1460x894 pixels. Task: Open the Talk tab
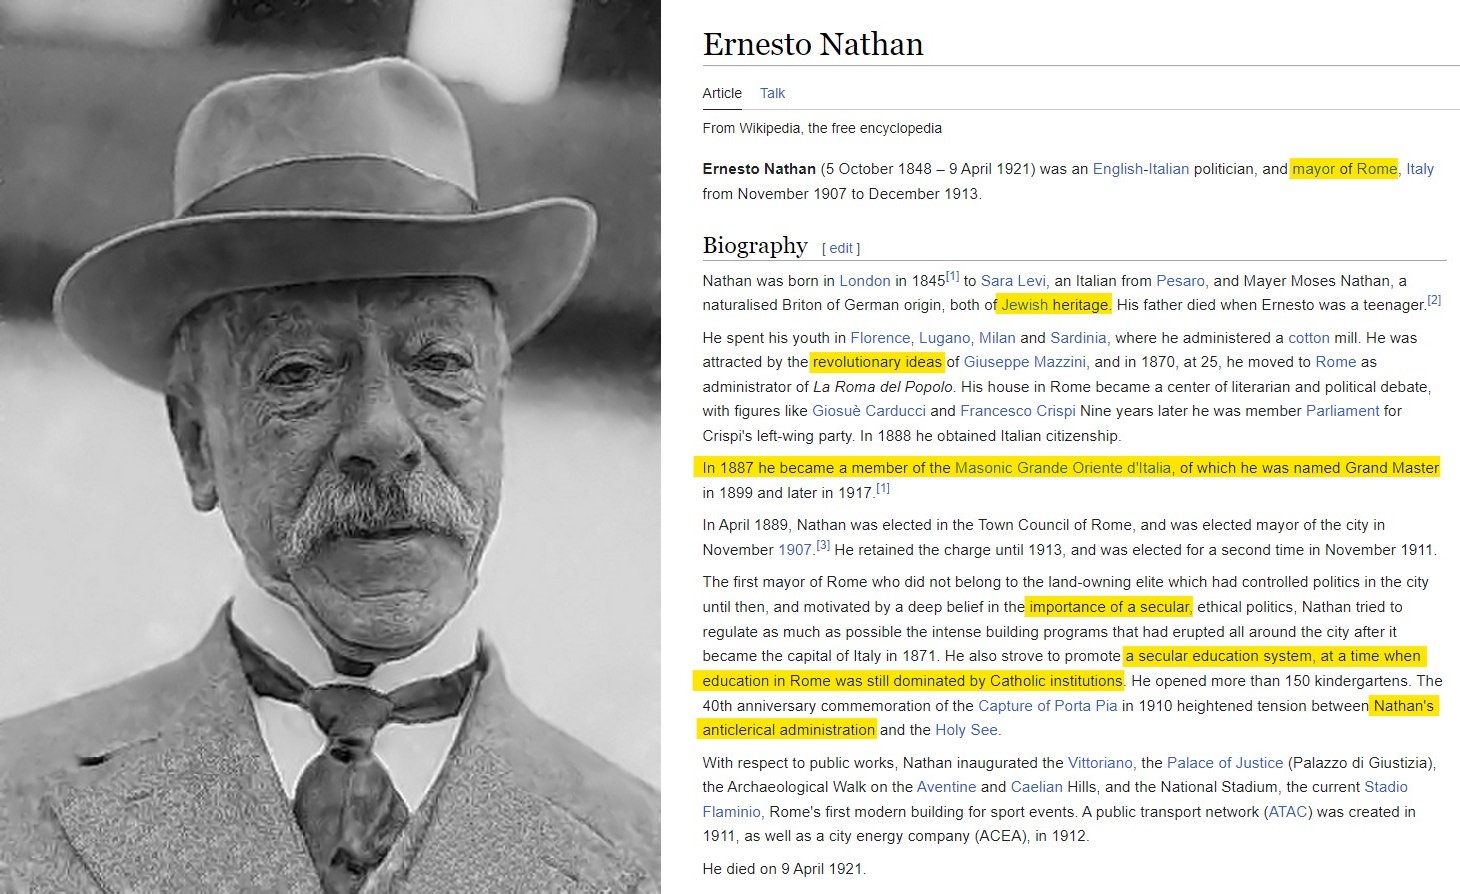point(772,93)
